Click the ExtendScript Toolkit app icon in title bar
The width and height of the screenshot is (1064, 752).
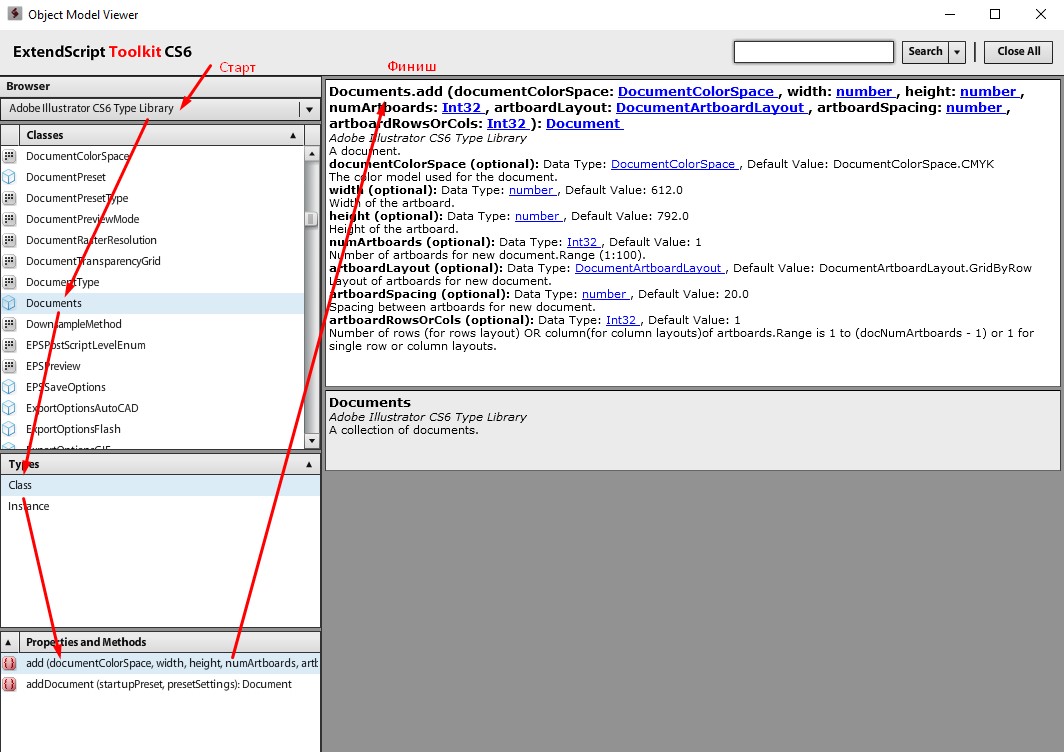click(x=15, y=14)
